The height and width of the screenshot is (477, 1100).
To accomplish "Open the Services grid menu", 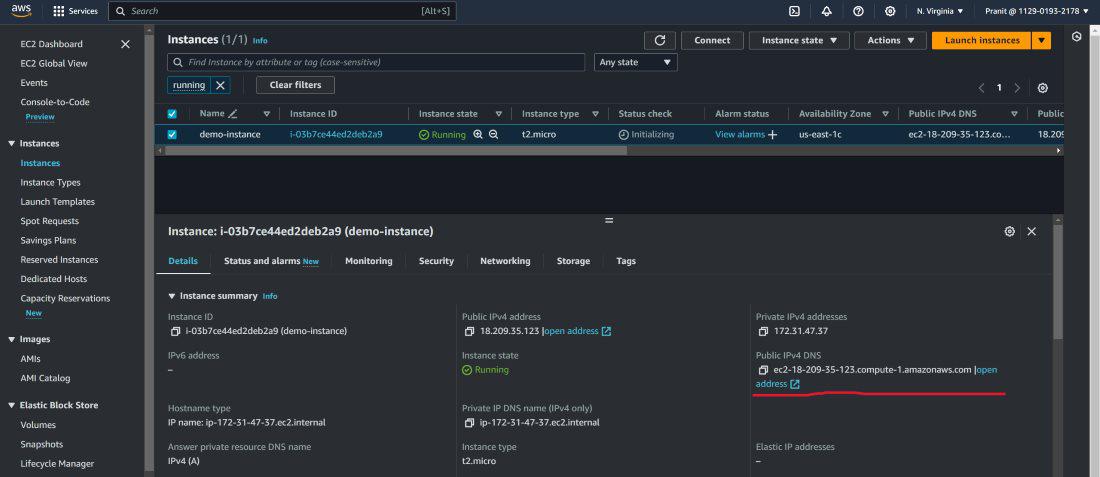I will pos(76,11).
